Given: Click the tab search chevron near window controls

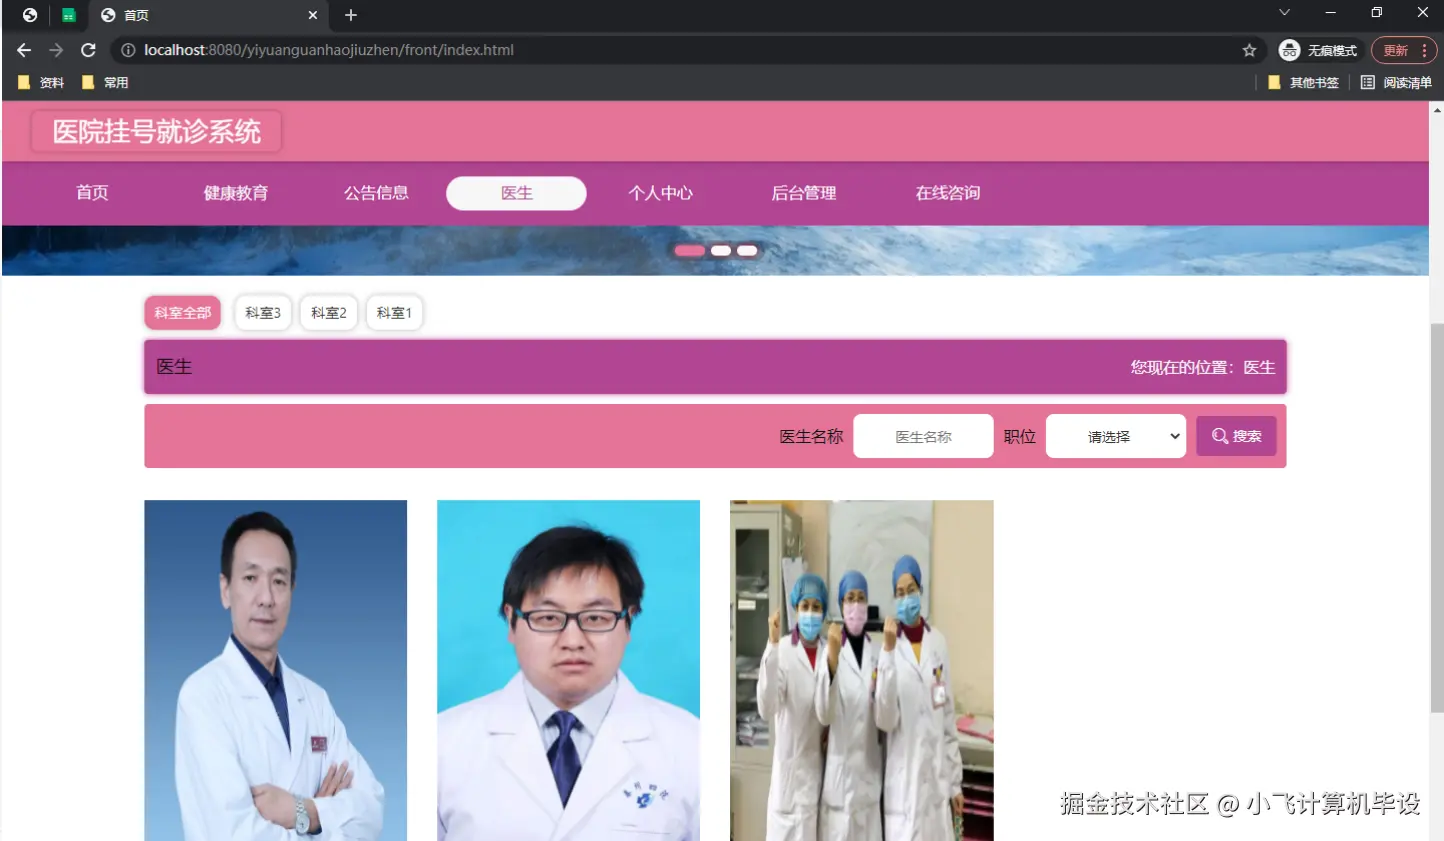Looking at the screenshot, I should [1283, 14].
